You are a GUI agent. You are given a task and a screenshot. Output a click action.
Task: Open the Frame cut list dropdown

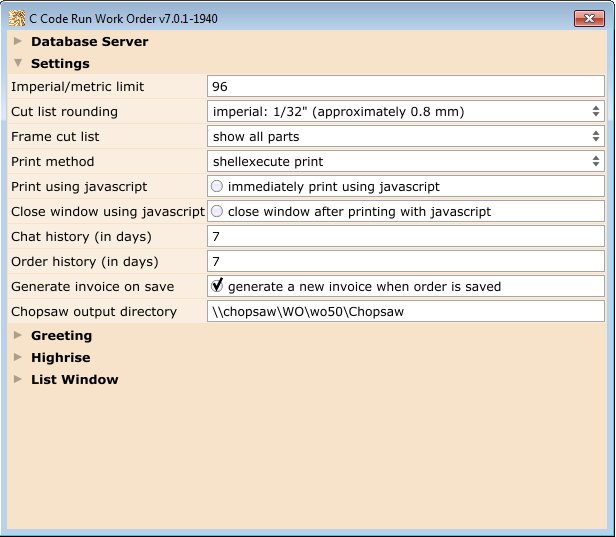pyautogui.click(x=405, y=136)
